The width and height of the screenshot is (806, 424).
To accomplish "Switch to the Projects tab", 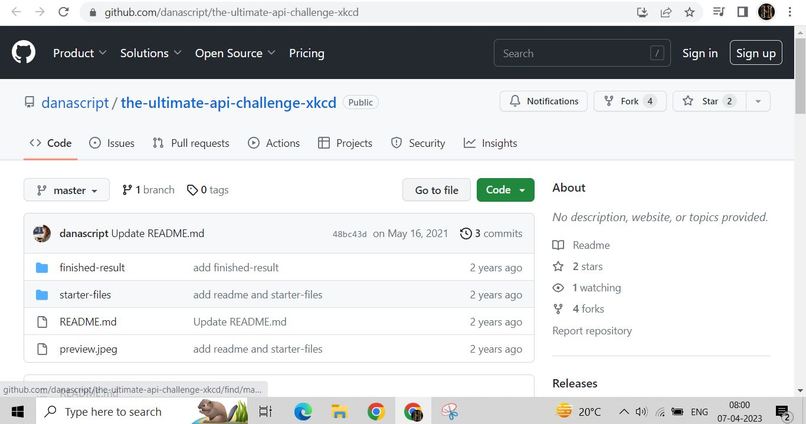I will click(x=345, y=143).
